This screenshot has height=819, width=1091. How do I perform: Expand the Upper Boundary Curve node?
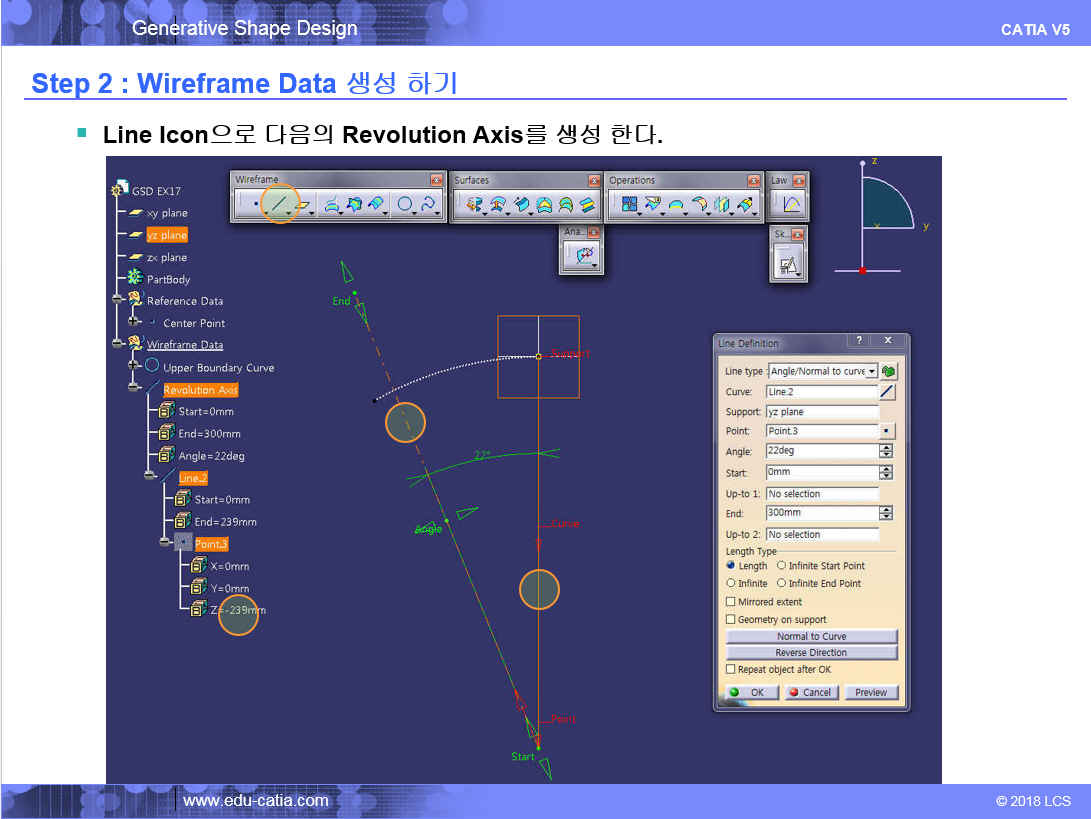click(x=134, y=367)
